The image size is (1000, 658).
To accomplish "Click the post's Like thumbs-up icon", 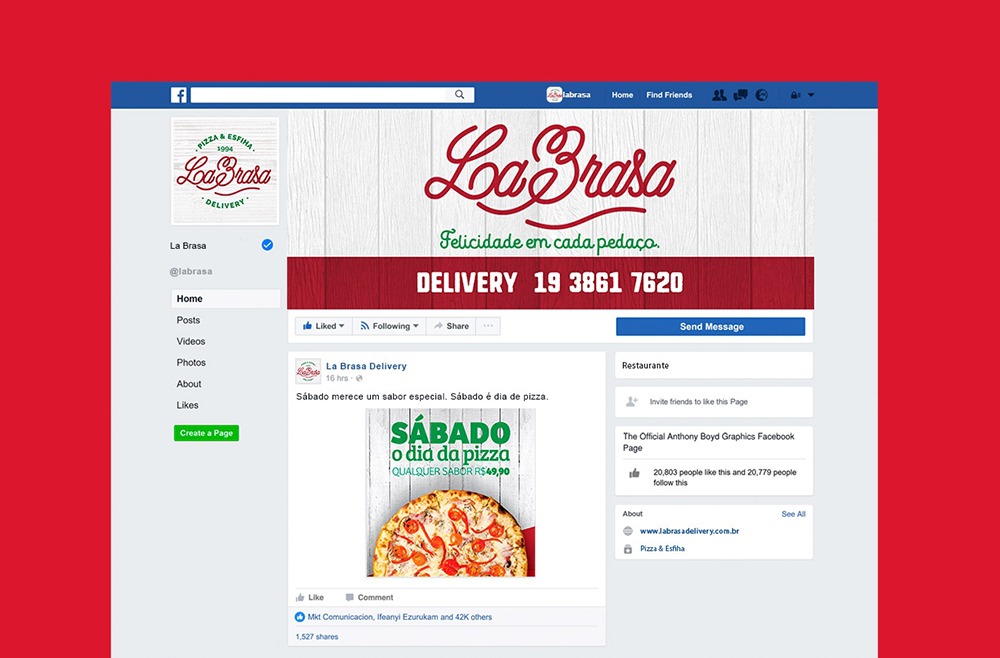I will click(300, 597).
